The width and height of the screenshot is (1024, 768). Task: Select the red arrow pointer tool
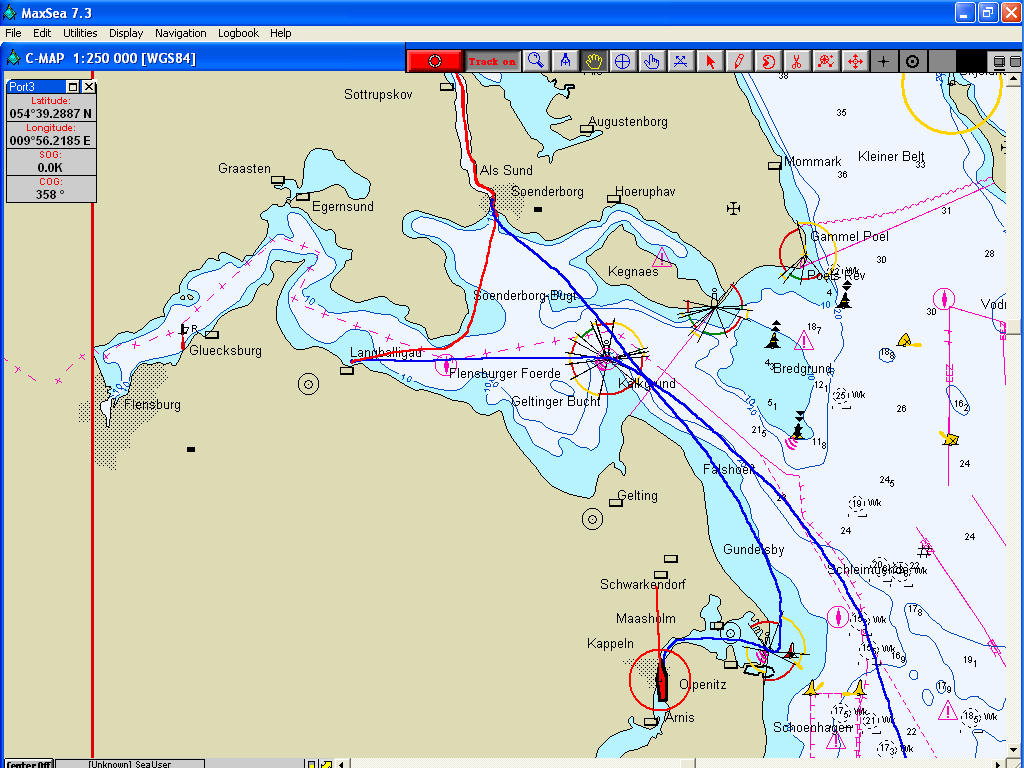pyautogui.click(x=710, y=61)
